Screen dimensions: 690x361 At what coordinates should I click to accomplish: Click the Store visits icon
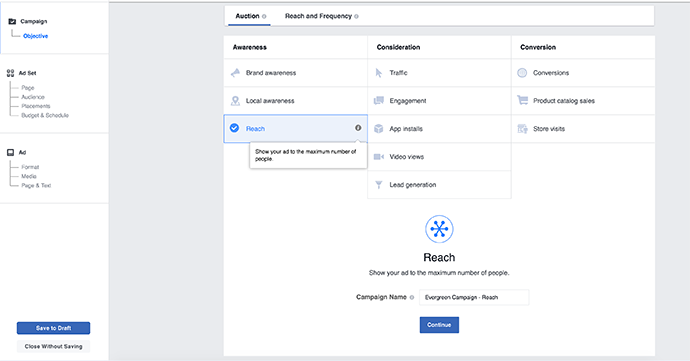click(x=522, y=129)
